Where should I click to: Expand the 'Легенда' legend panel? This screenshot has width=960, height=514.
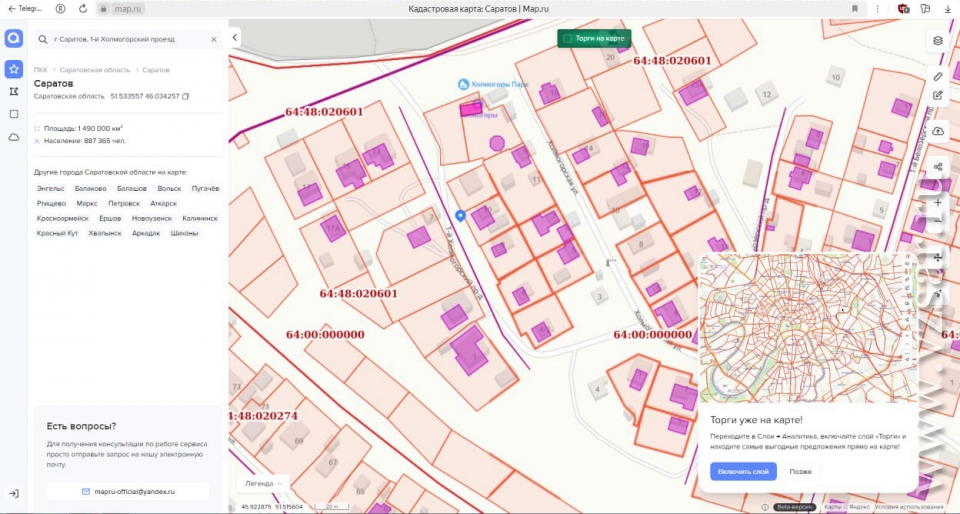[x=264, y=483]
